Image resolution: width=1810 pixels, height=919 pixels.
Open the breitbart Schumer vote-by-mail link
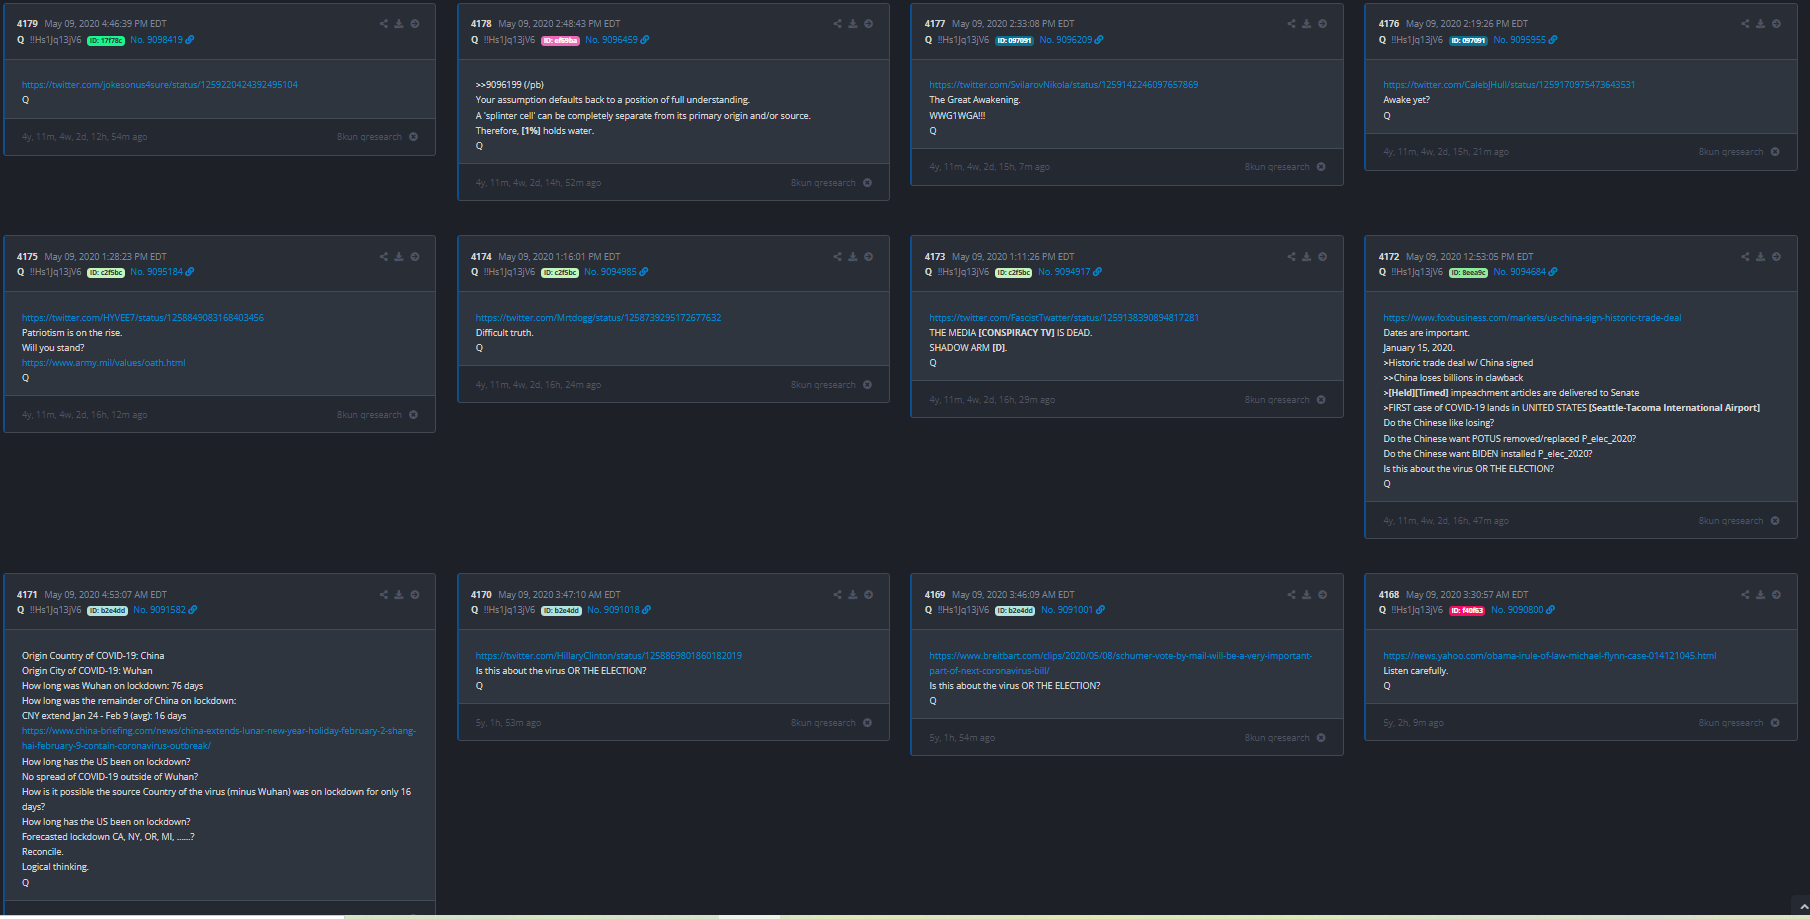1120,663
